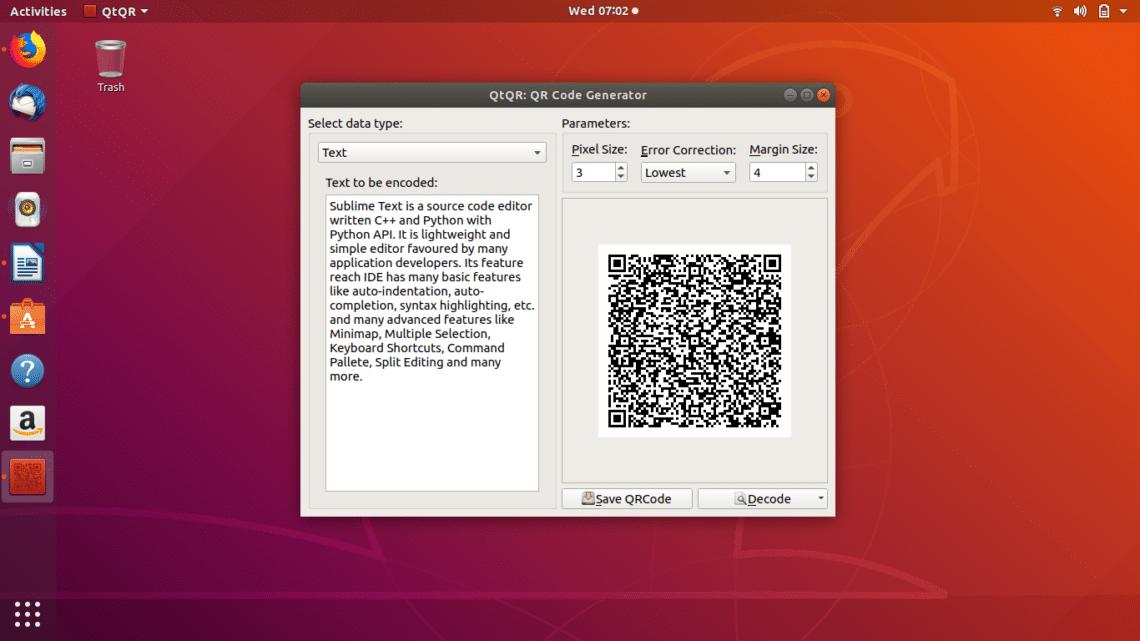1140x641 pixels.
Task: Launch Ubuntu Software from the dock
Action: 27,317
